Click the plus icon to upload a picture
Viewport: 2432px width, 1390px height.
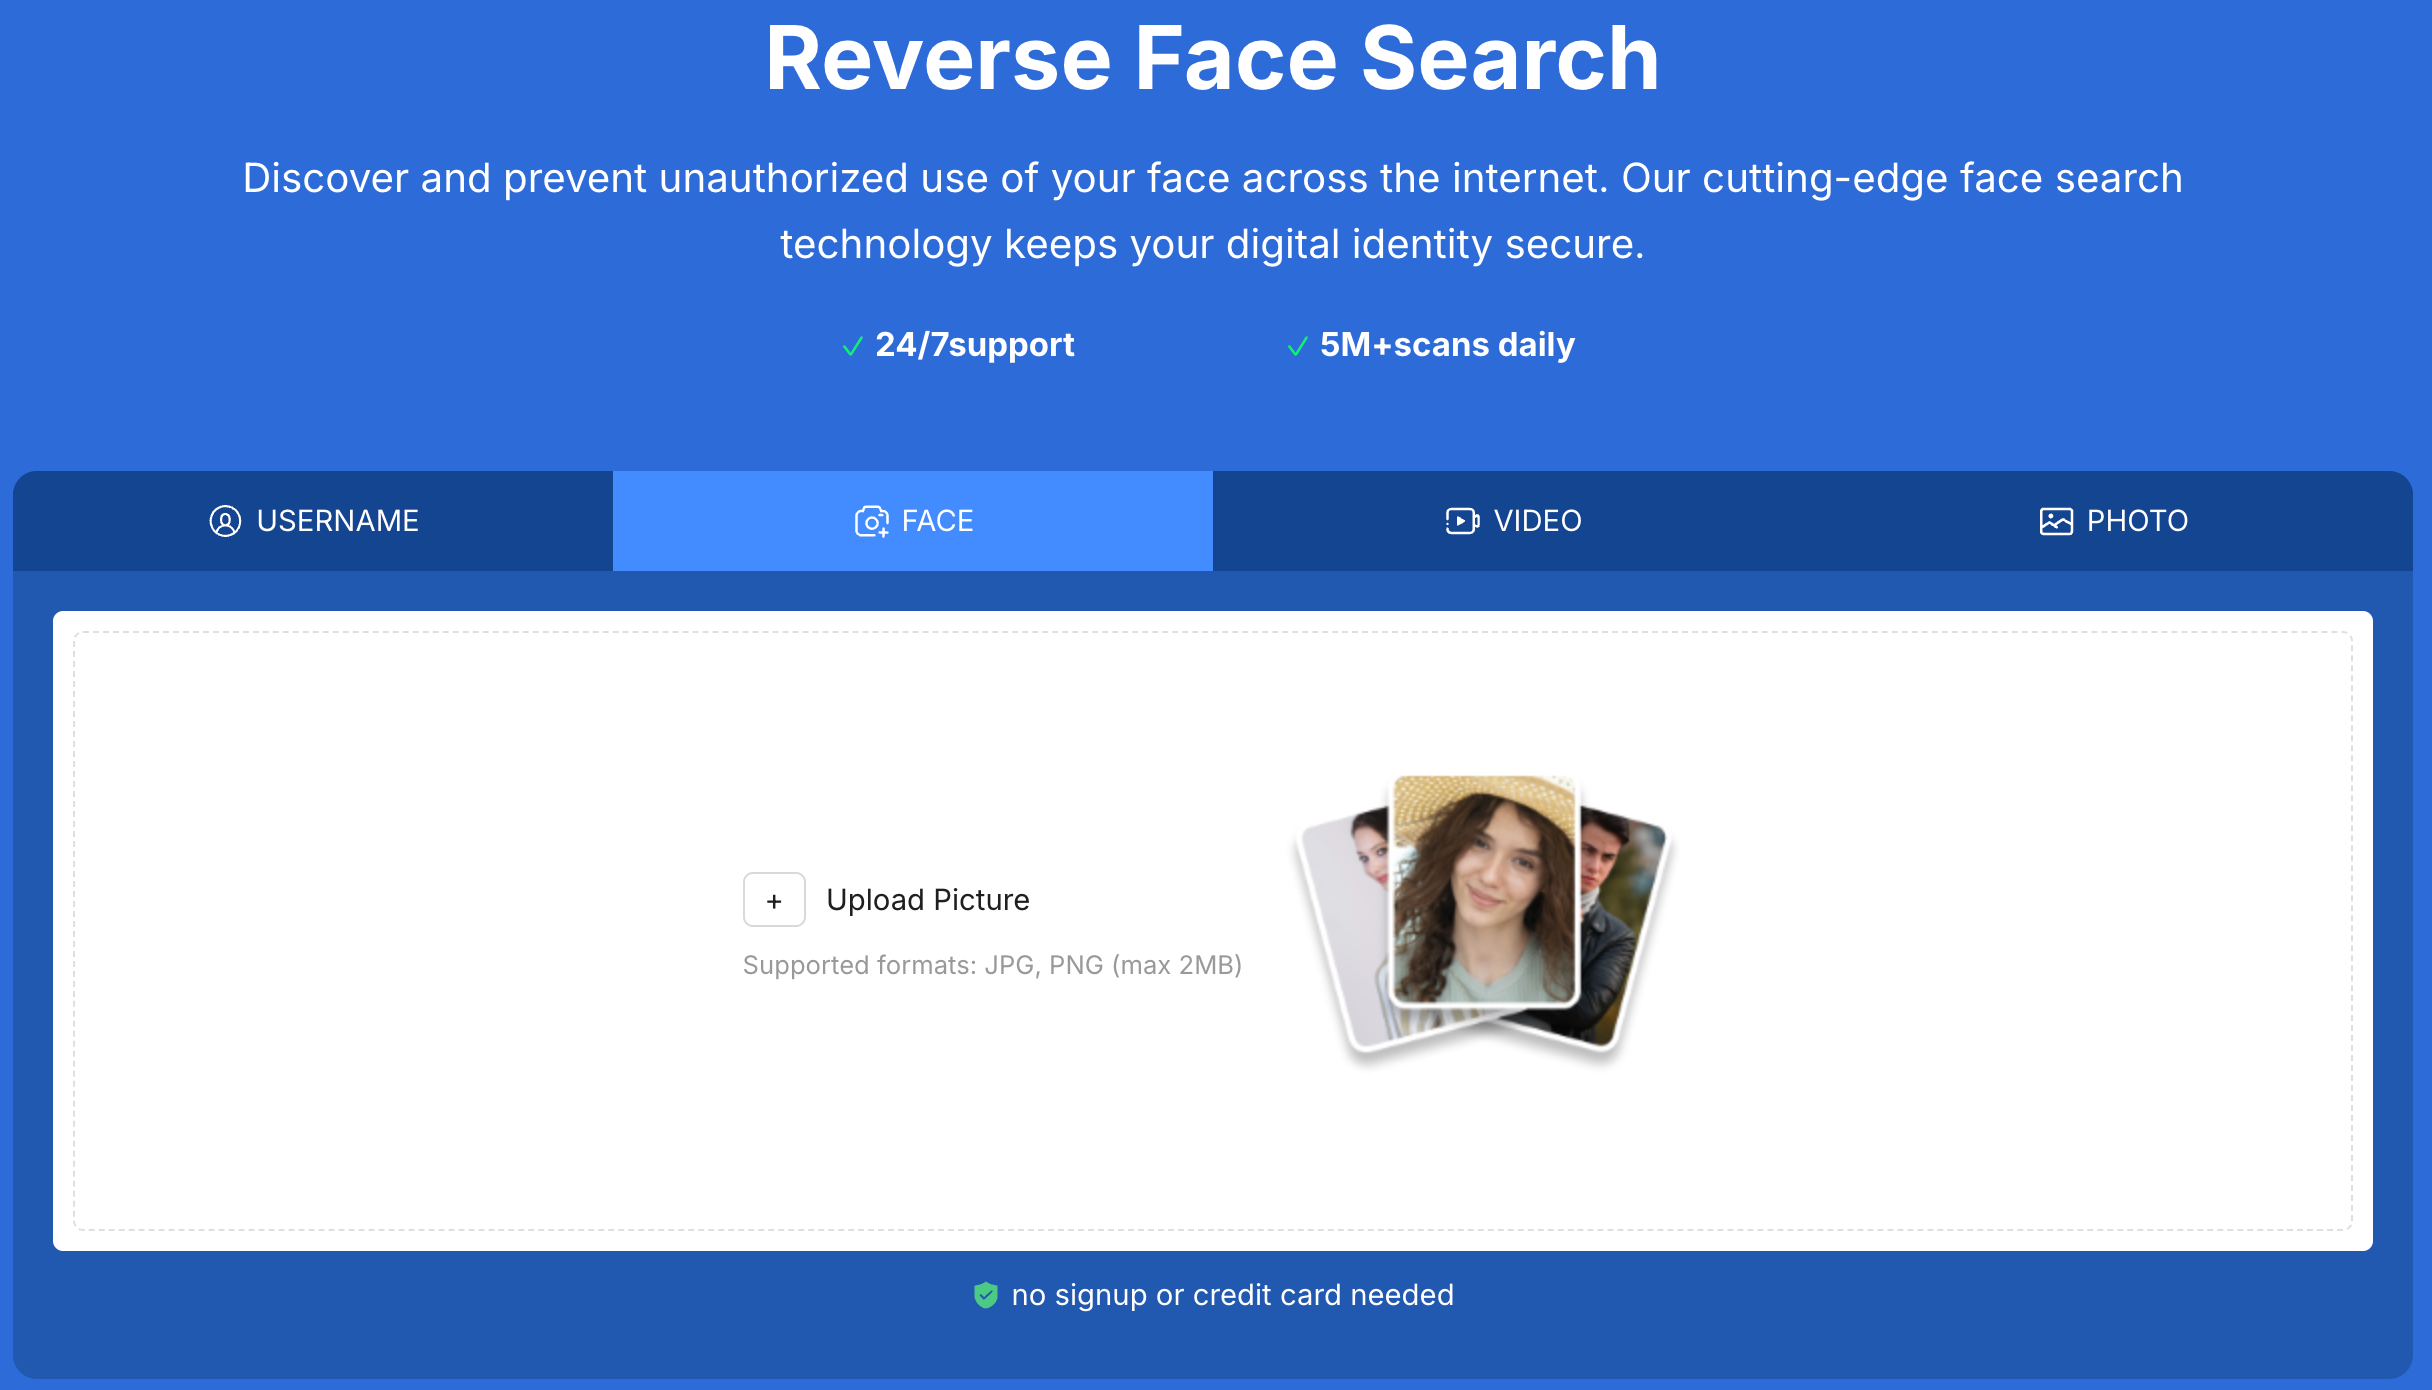[x=773, y=899]
